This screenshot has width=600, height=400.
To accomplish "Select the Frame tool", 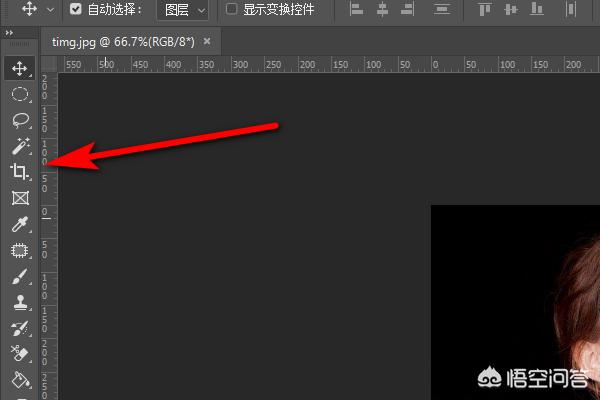I will pos(20,198).
